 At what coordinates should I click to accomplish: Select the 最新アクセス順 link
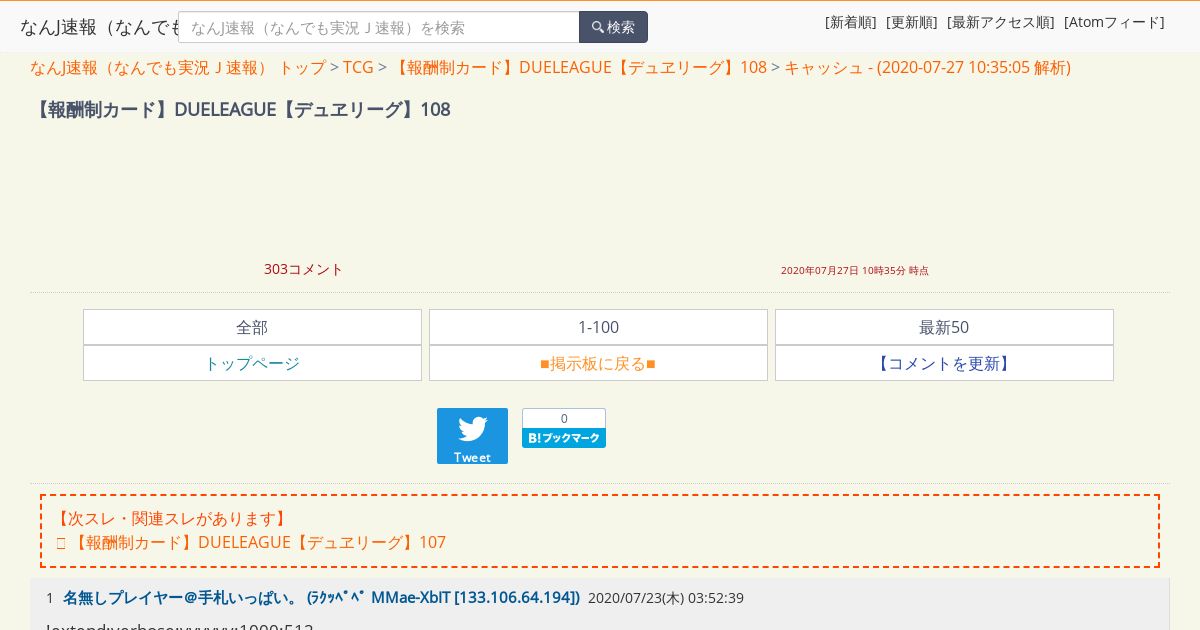coord(1001,22)
